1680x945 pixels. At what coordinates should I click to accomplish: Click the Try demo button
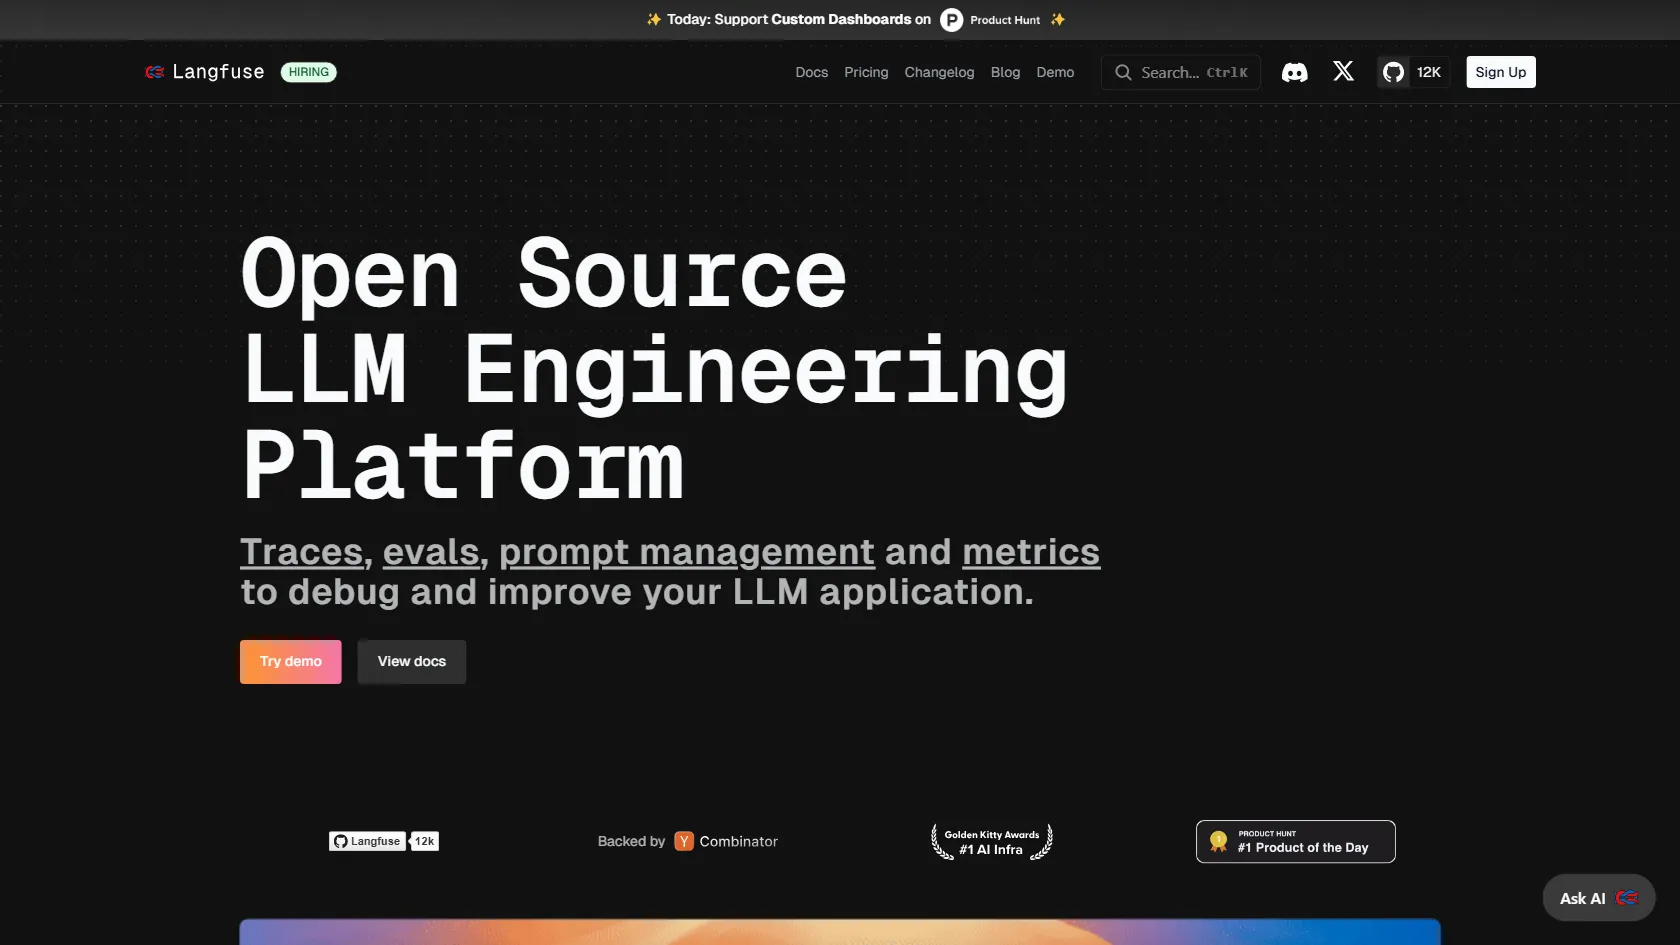pos(290,662)
